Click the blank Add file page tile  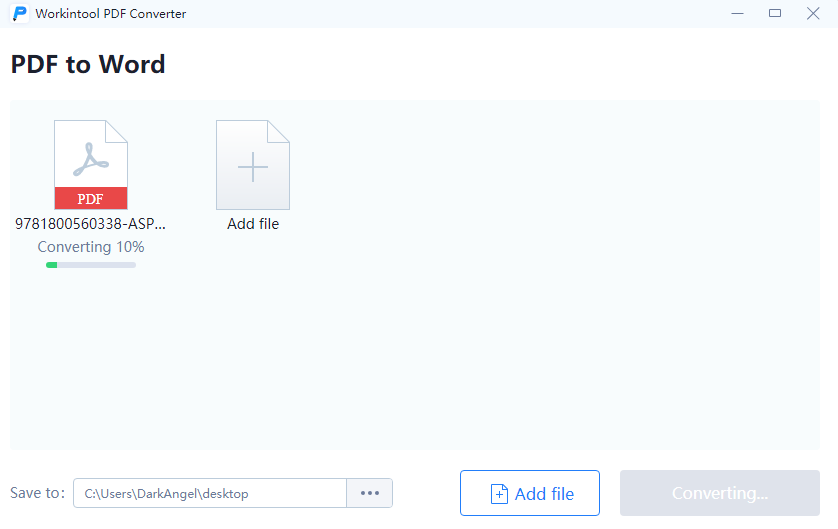point(253,165)
